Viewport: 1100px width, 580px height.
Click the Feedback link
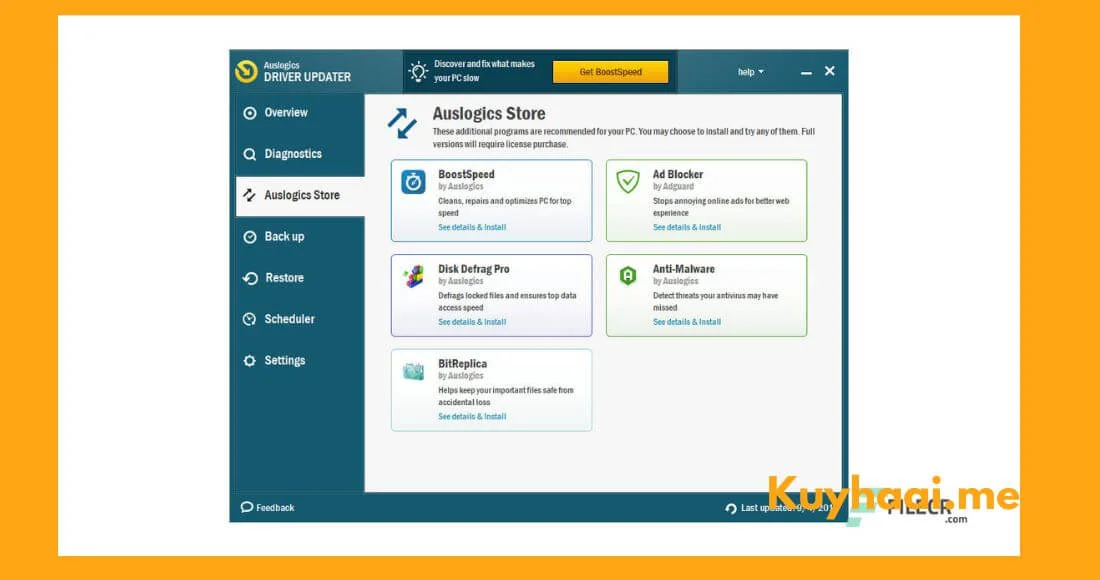coord(275,508)
